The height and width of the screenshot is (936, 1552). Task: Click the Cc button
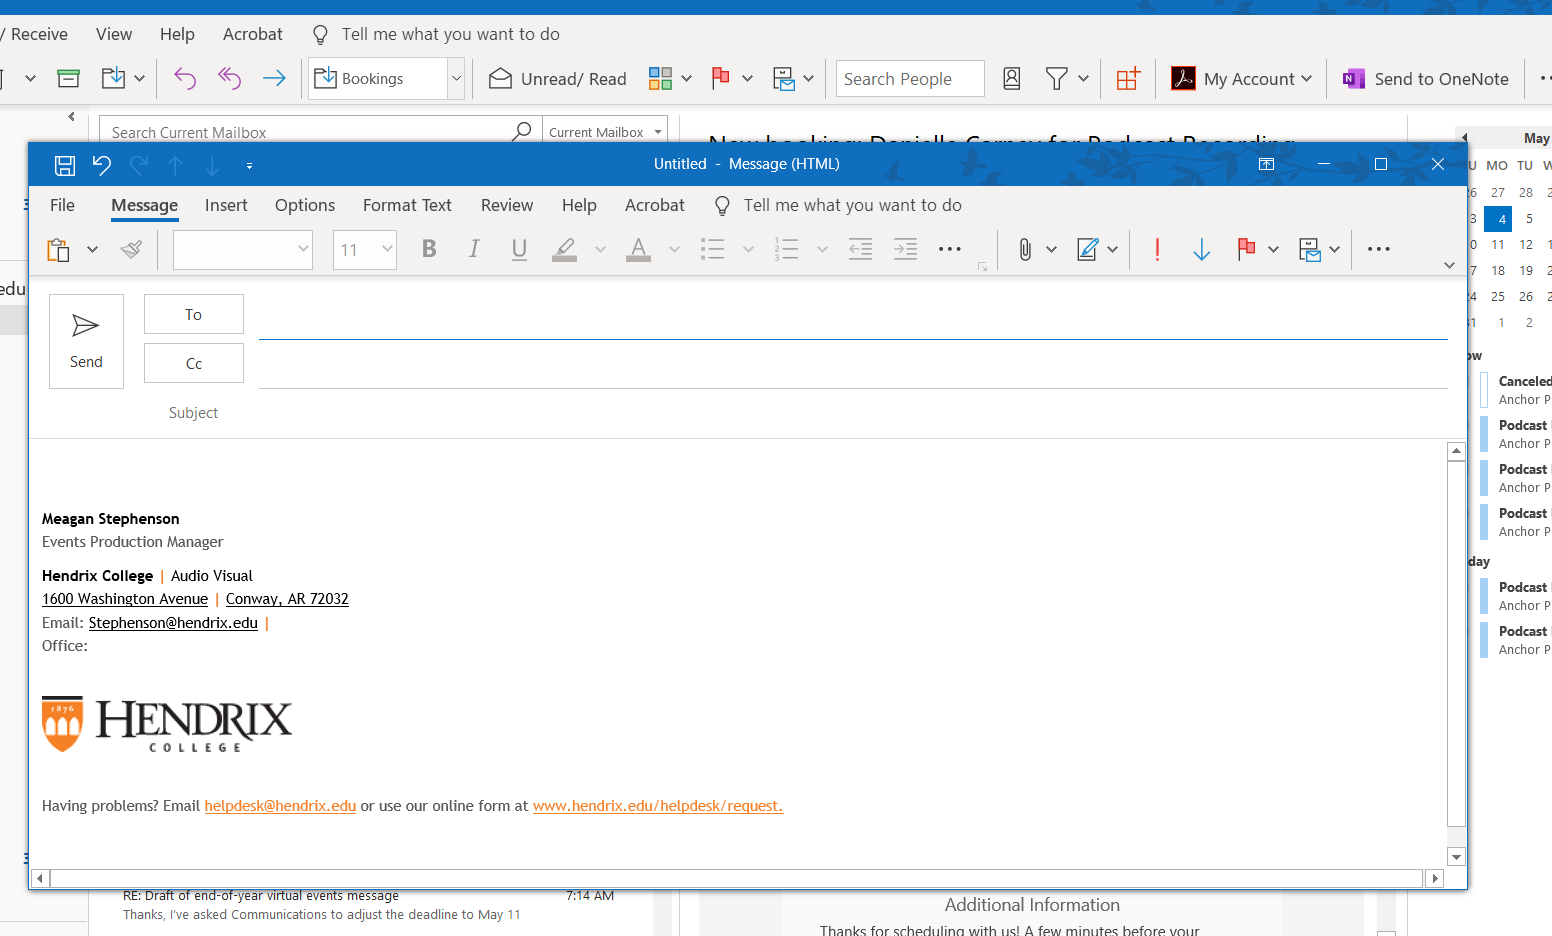194,363
